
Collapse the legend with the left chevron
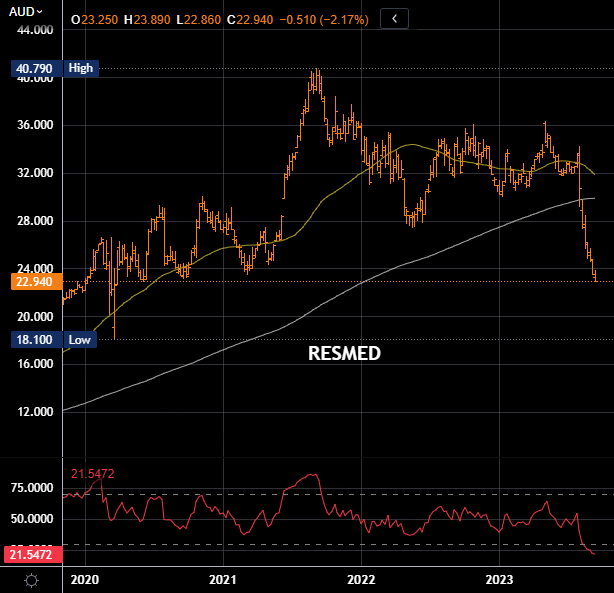point(395,18)
